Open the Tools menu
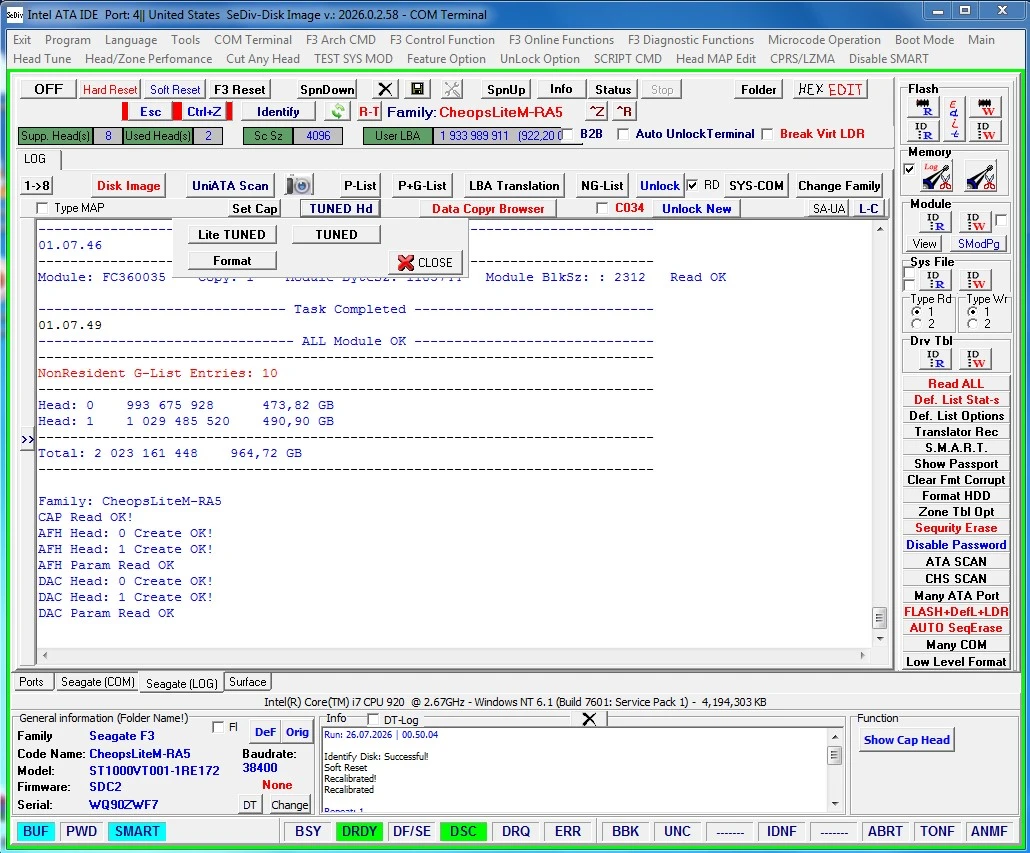Viewport: 1030px width, 853px height. coord(185,39)
